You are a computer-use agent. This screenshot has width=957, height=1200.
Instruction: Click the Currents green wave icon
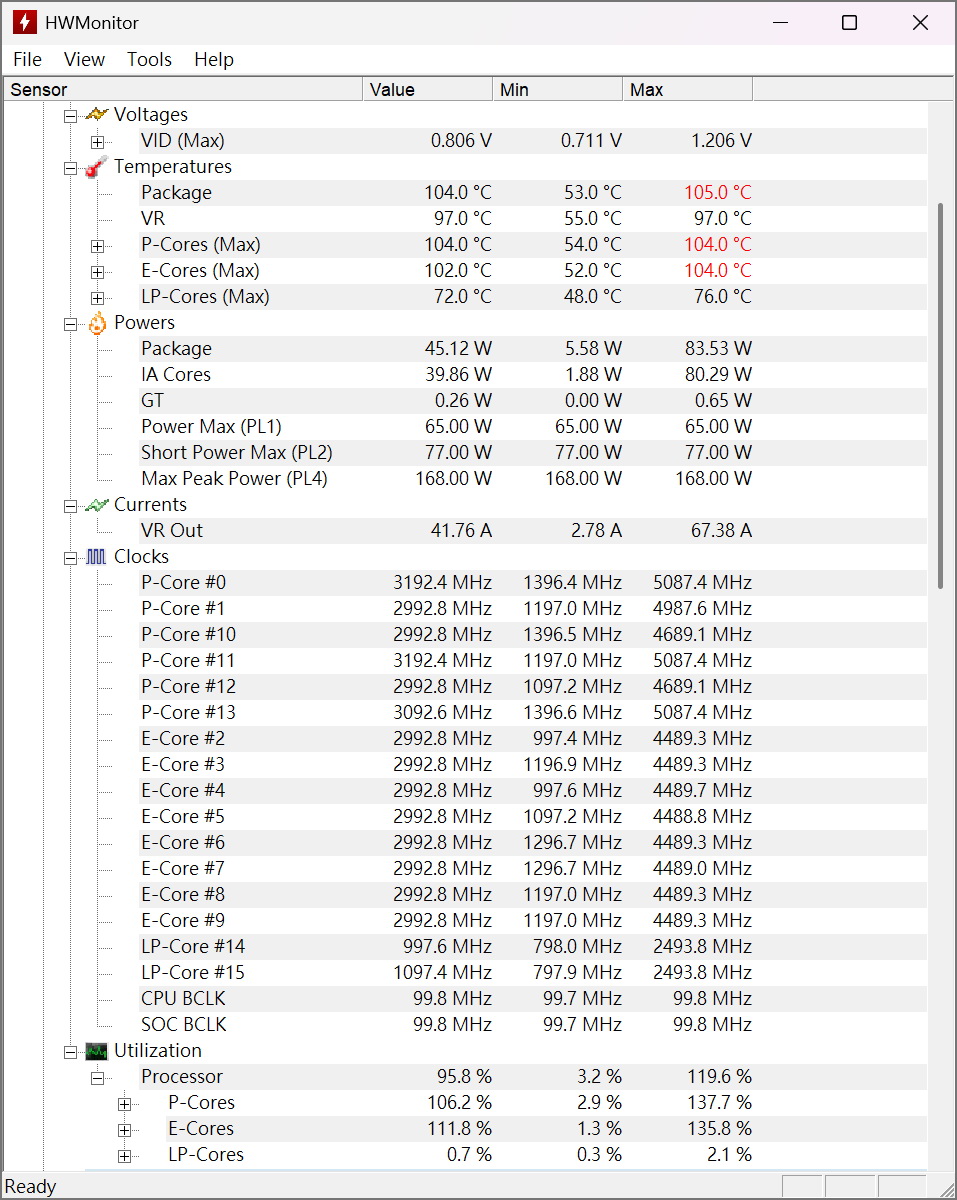(96, 505)
